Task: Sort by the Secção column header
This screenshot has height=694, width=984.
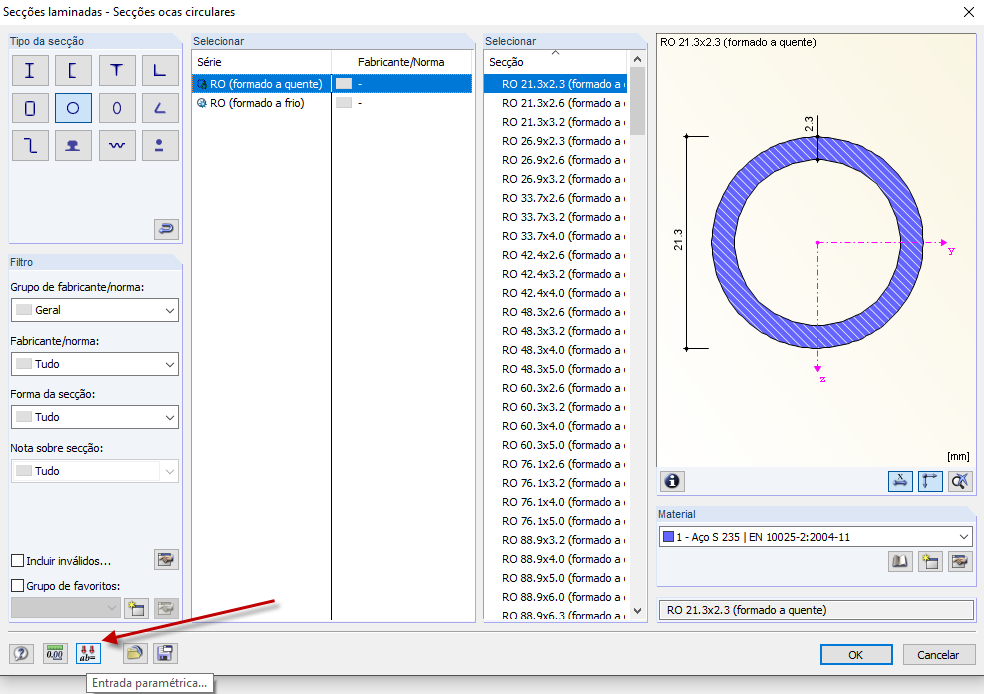Action: 555,62
